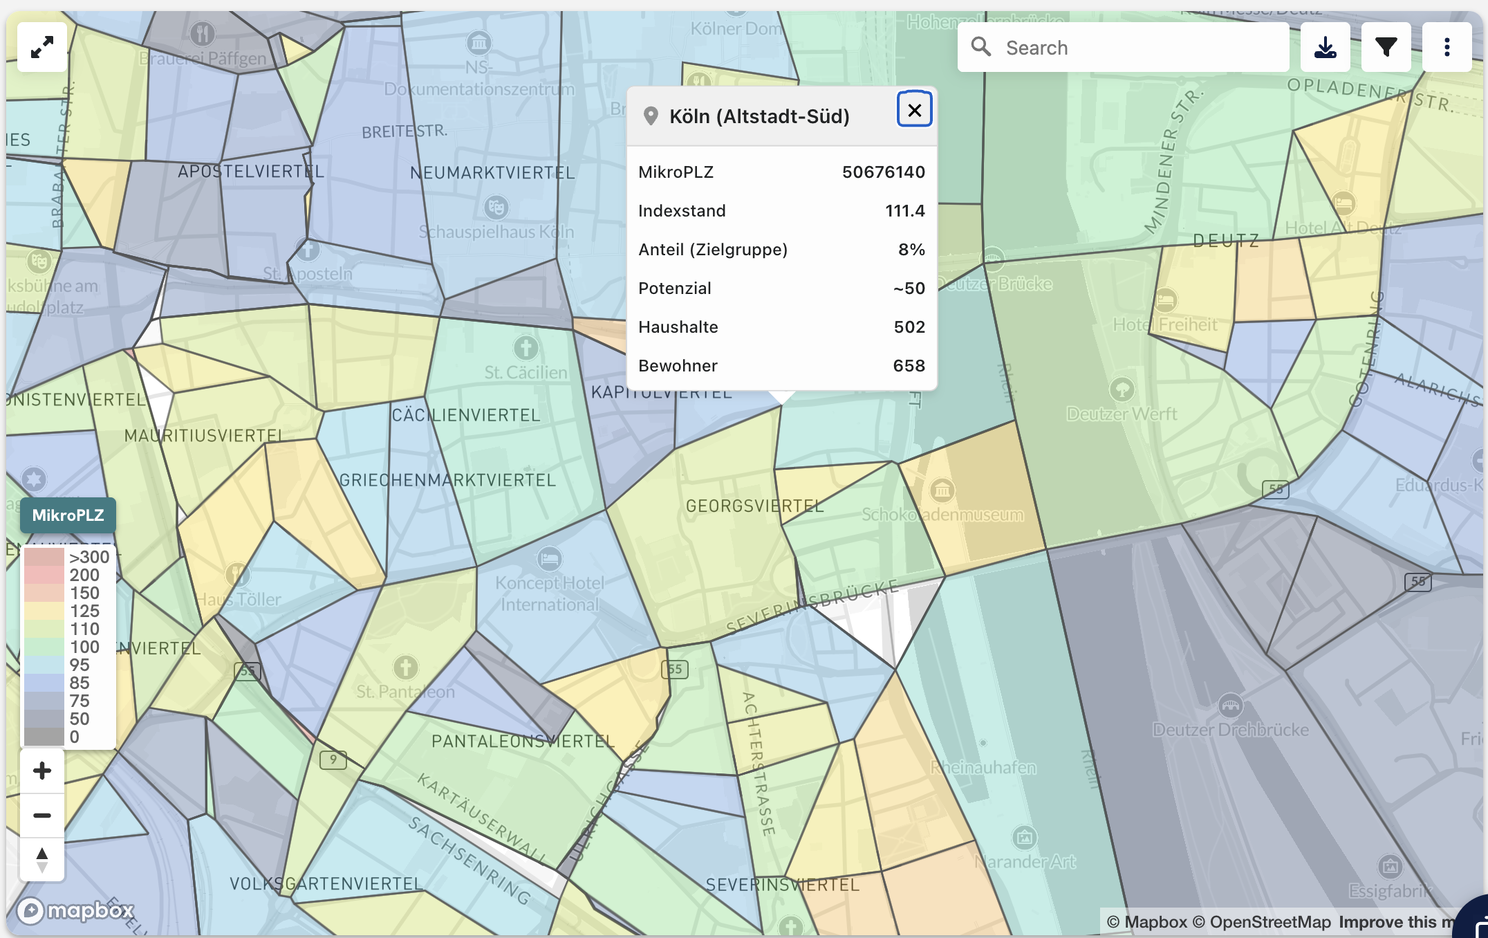The height and width of the screenshot is (938, 1488).
Task: Open the three-dot more options menu
Action: pos(1446,47)
